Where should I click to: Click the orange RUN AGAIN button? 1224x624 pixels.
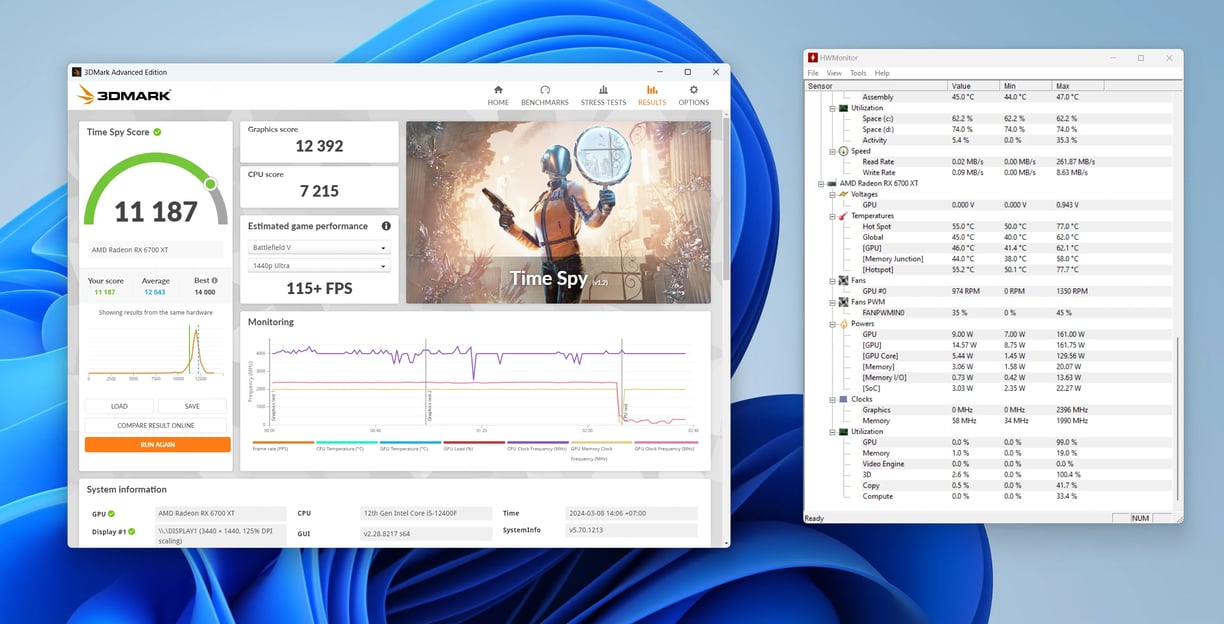click(x=157, y=444)
